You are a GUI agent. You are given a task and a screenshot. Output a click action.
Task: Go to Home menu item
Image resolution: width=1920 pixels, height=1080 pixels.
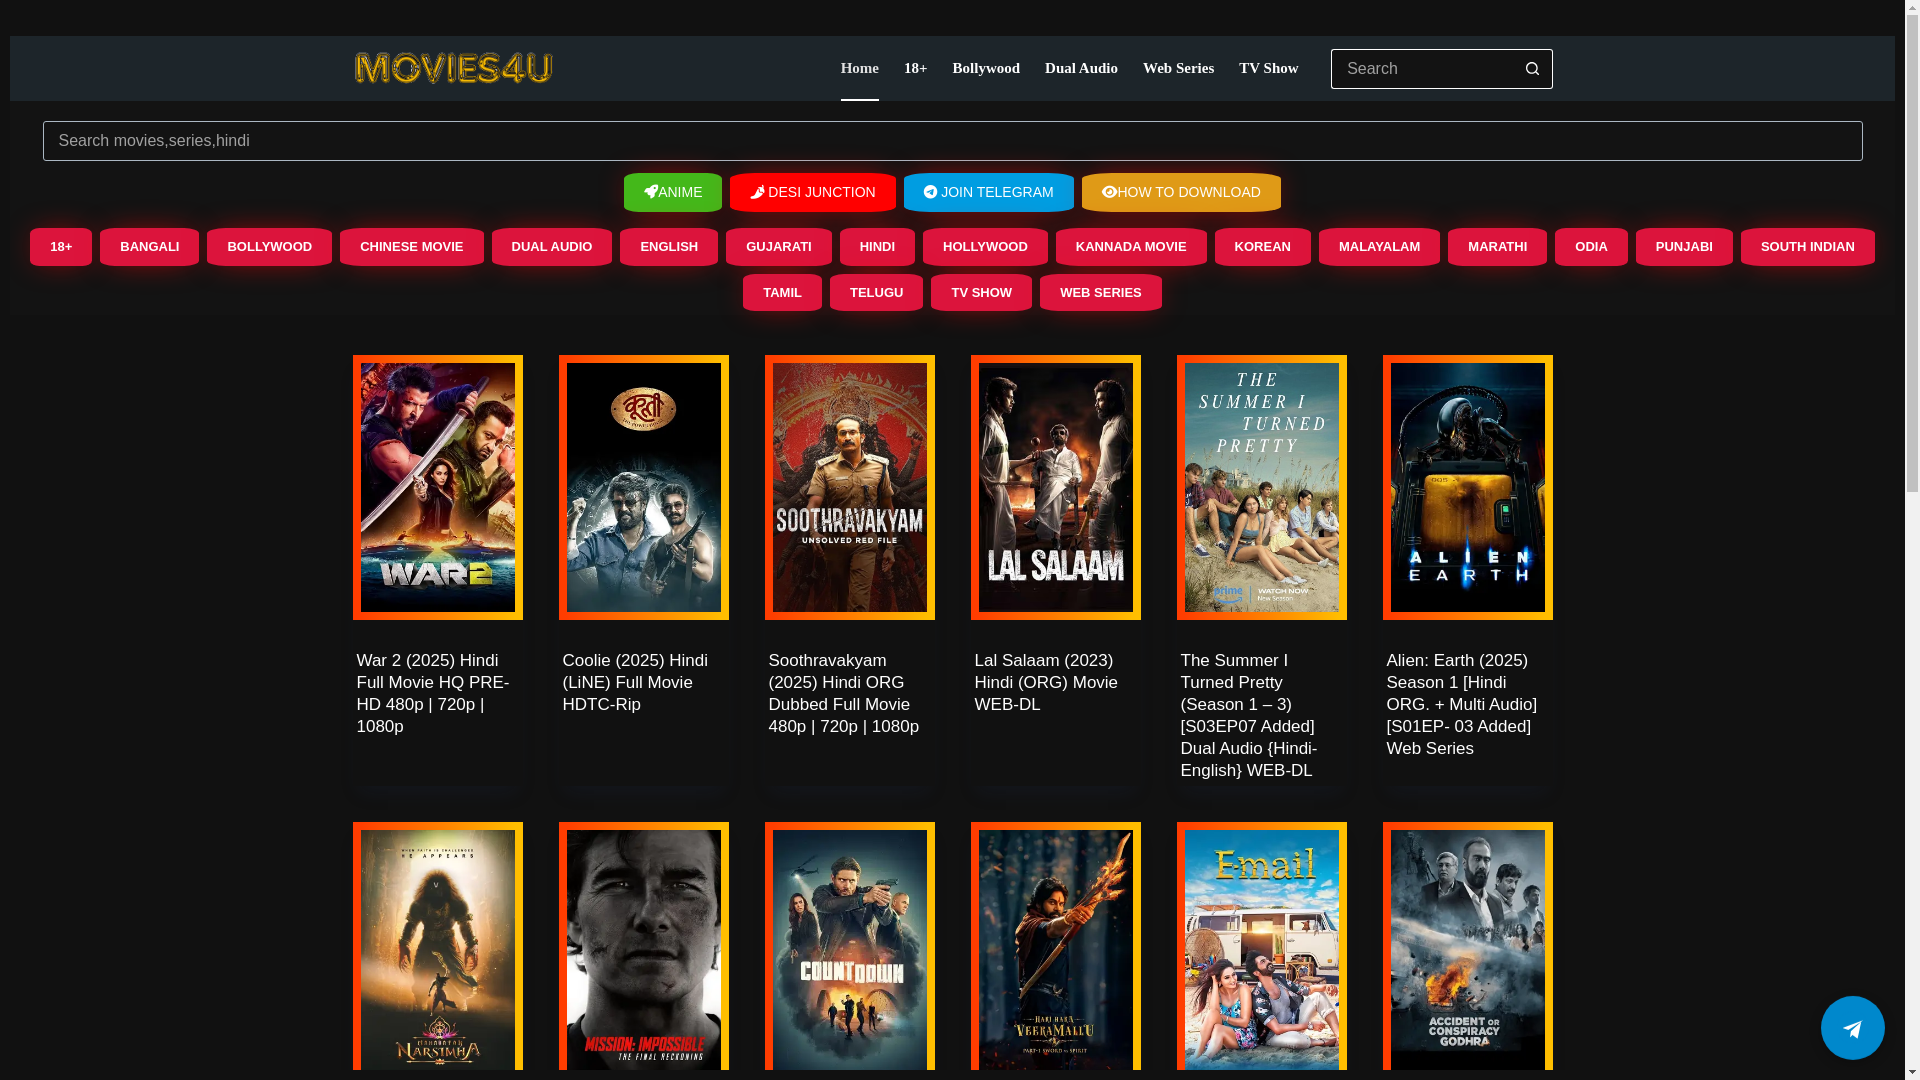coord(860,68)
